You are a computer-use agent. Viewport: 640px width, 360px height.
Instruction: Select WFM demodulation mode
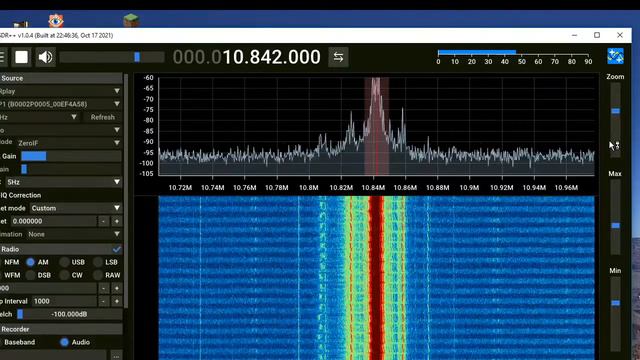[x=11, y=275]
